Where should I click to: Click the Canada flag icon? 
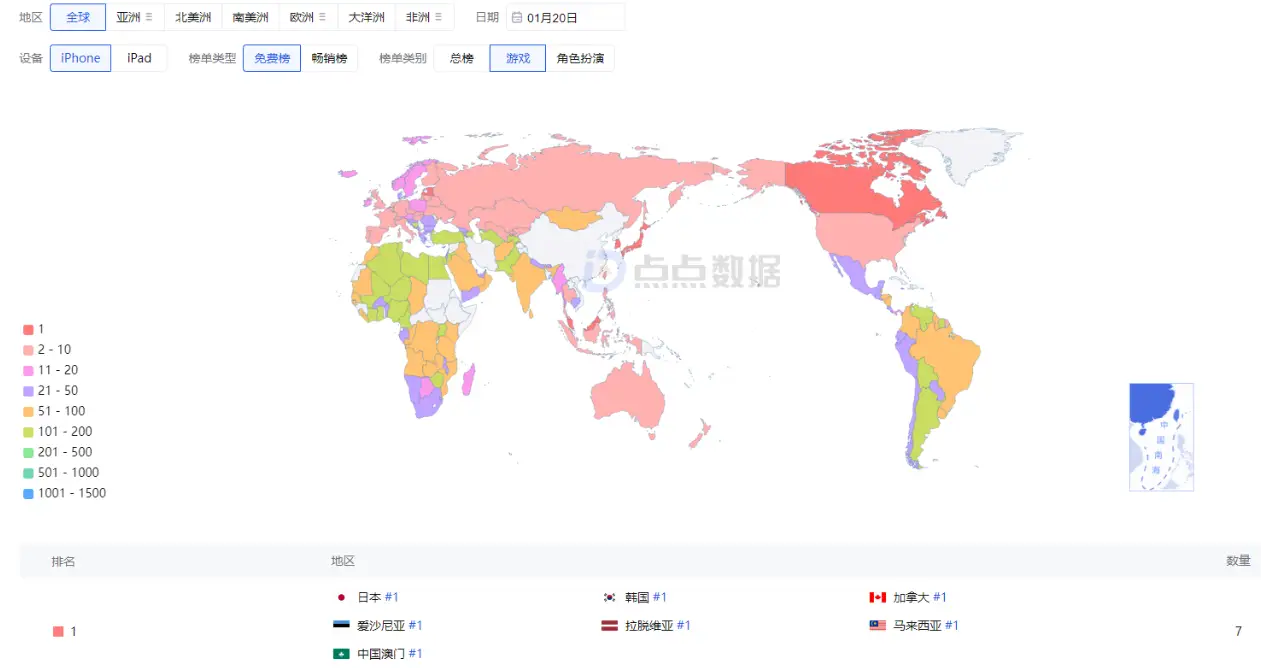[x=877, y=597]
